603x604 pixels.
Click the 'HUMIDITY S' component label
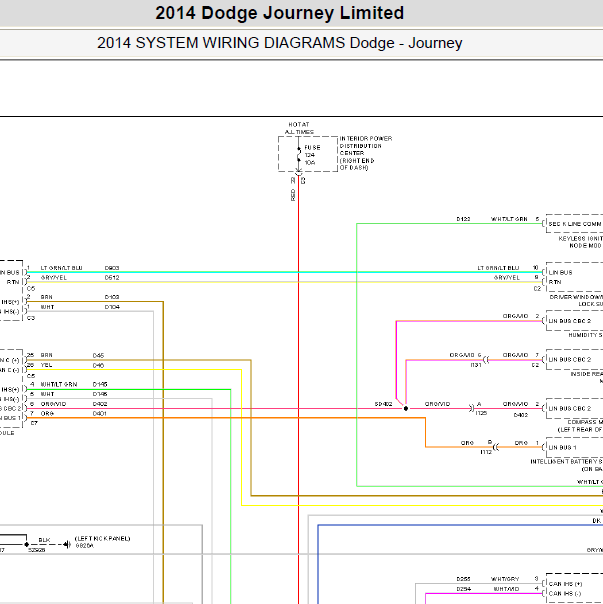586,335
